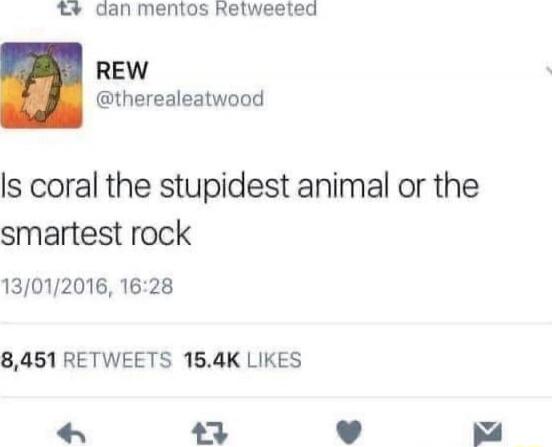Open the REW profile avatar image
Viewport: 552px width, 447px height.
(x=42, y=85)
